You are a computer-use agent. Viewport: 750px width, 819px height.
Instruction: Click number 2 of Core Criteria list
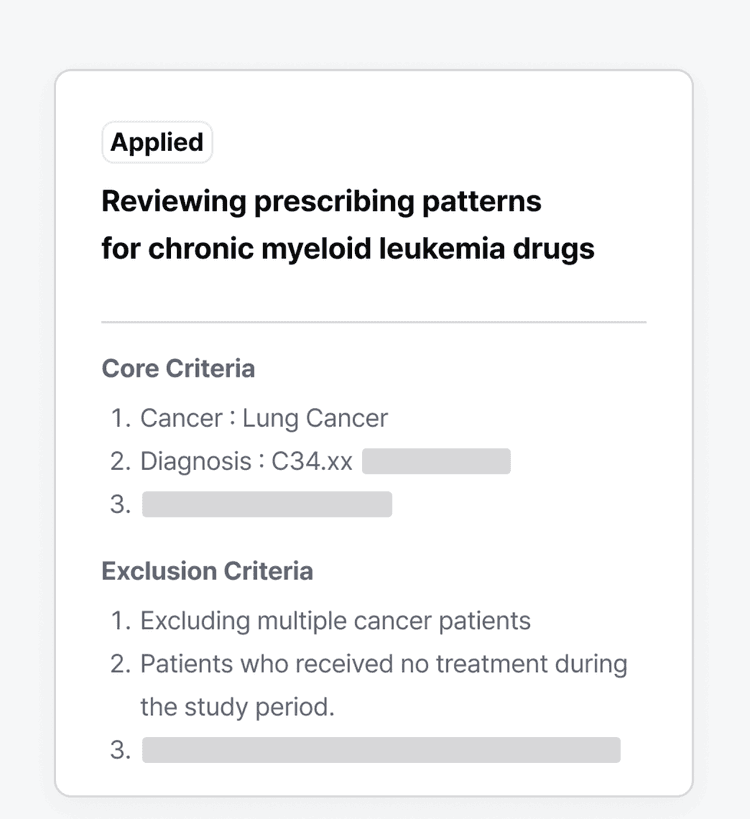coord(121,461)
